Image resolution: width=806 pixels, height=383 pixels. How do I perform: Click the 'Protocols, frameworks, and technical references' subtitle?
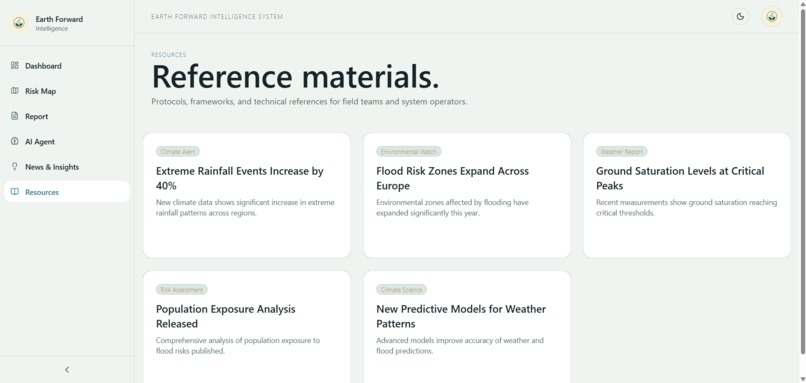pos(309,102)
